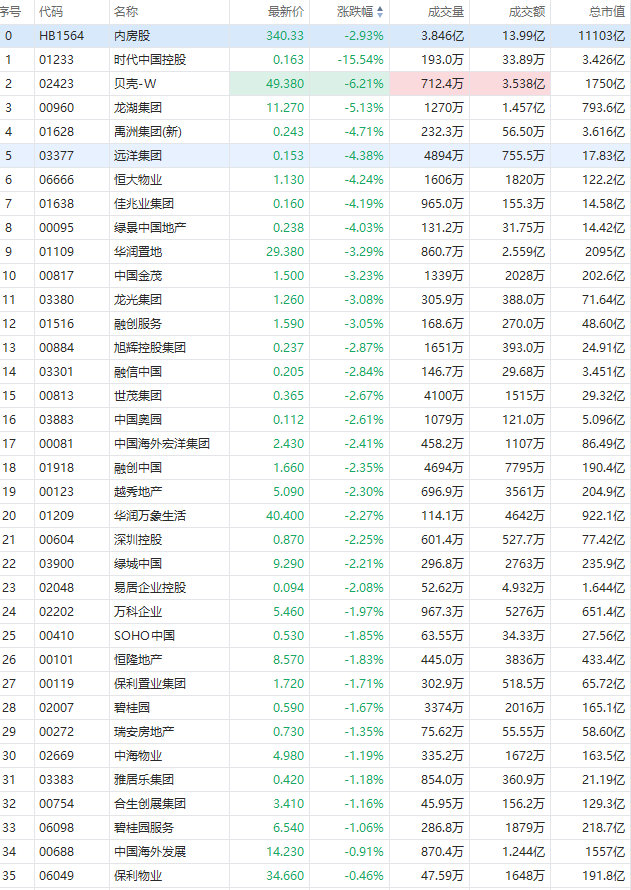631x890 pixels.
Task: Select 中海物业 row
Action: (316, 755)
